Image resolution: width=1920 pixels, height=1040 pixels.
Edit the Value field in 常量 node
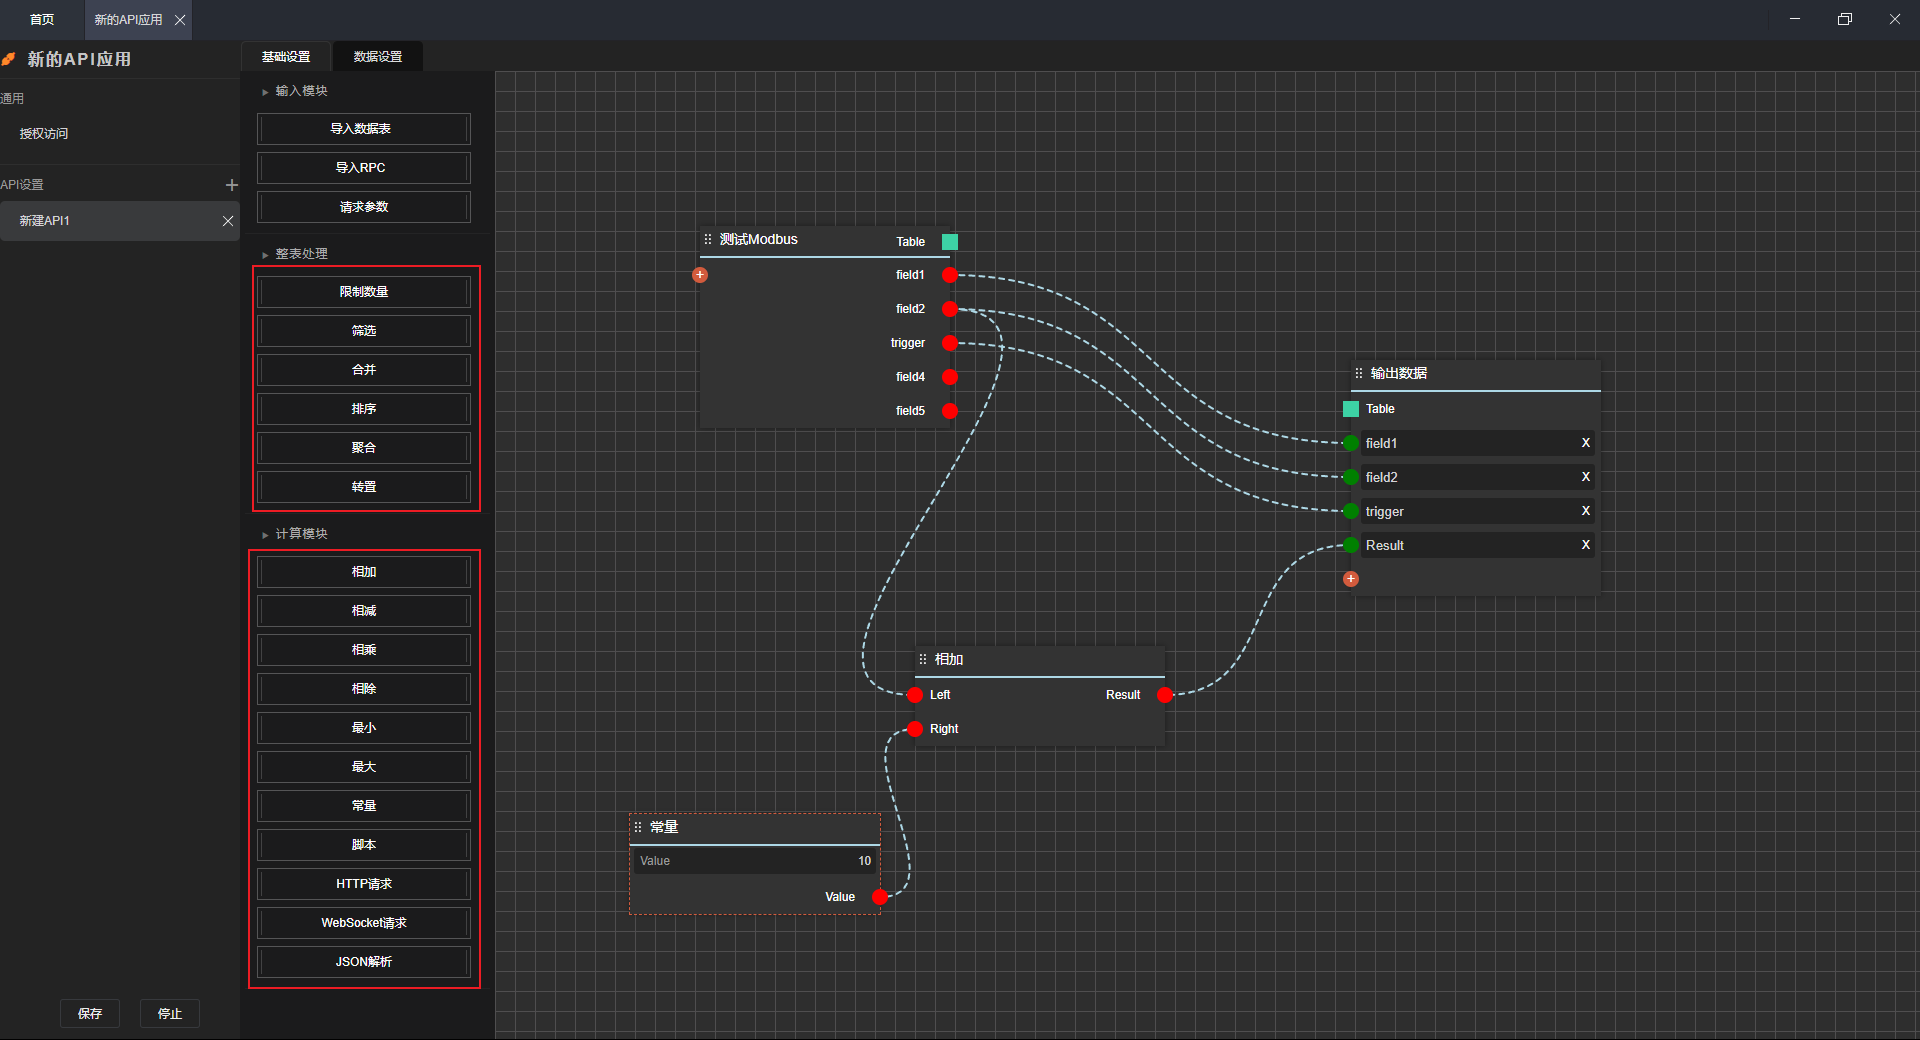point(755,861)
